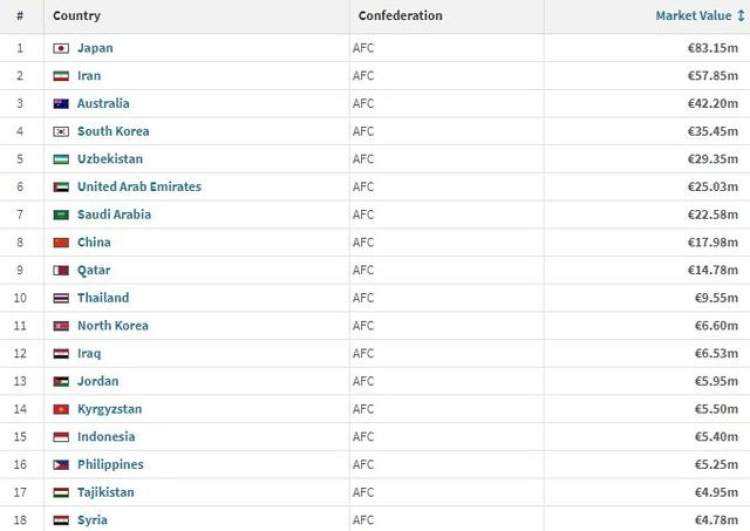Click the Country column header
The image size is (750, 531).
pos(77,16)
